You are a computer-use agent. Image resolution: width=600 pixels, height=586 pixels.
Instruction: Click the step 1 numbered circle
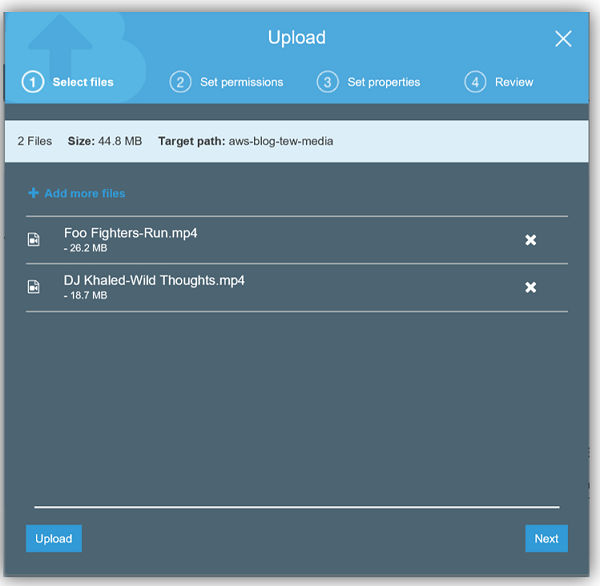(x=33, y=82)
